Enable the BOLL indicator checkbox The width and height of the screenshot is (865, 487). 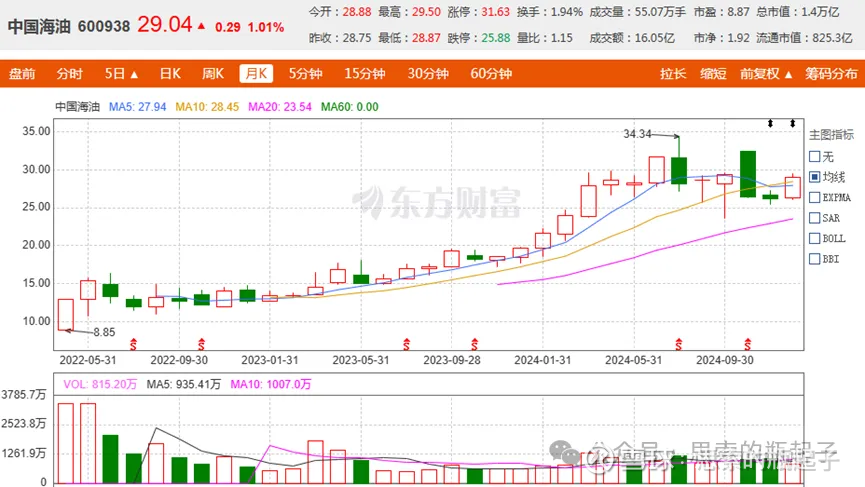tap(815, 238)
